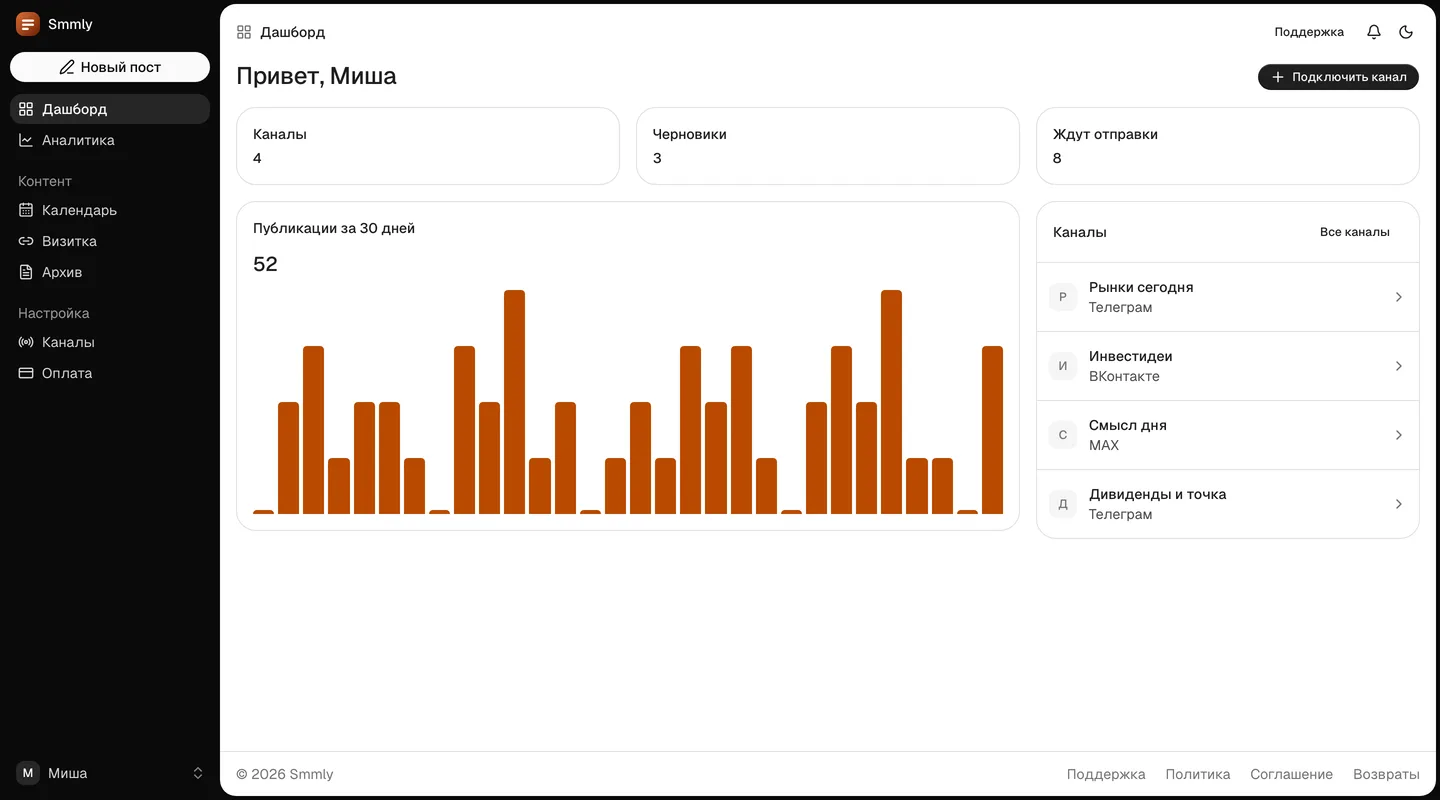The height and width of the screenshot is (800, 1440).
Task: Click the И avatar of Инвестидеи
Action: pyautogui.click(x=1063, y=366)
